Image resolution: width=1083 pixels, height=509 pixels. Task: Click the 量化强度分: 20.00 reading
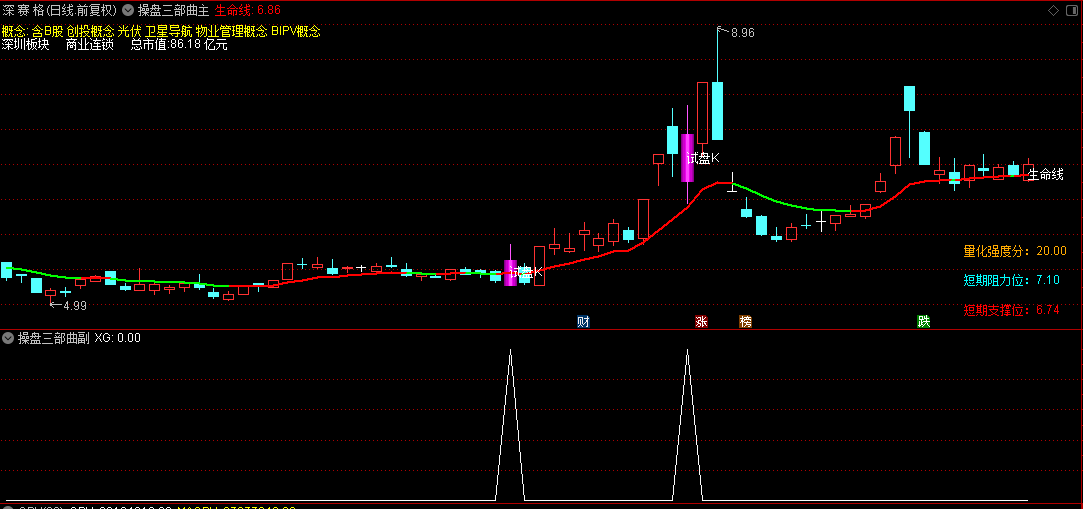click(x=1015, y=251)
